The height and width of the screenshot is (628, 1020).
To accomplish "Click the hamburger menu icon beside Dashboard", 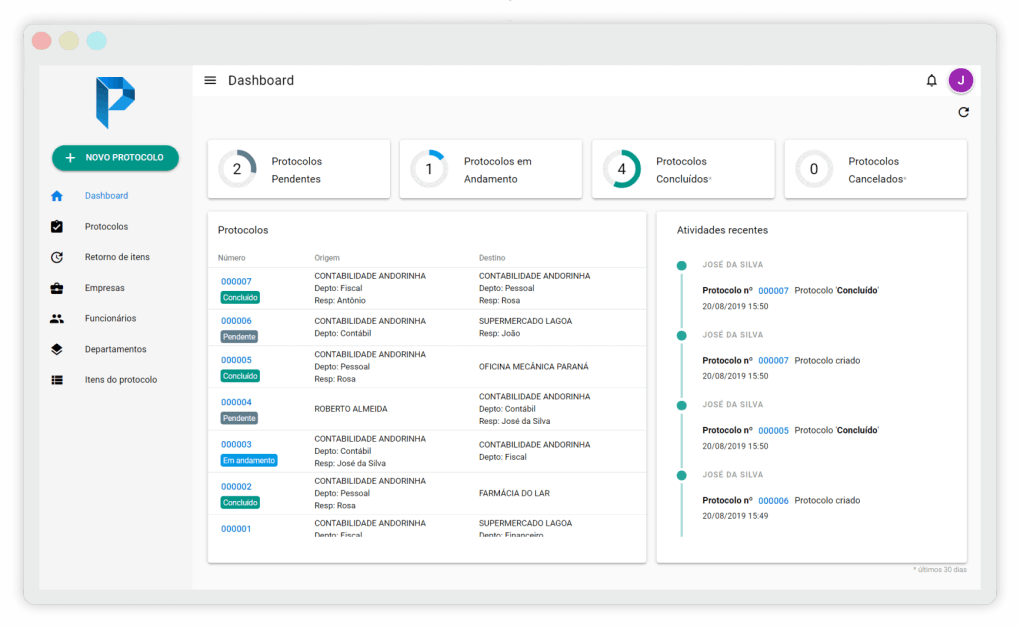I will 210,81.
